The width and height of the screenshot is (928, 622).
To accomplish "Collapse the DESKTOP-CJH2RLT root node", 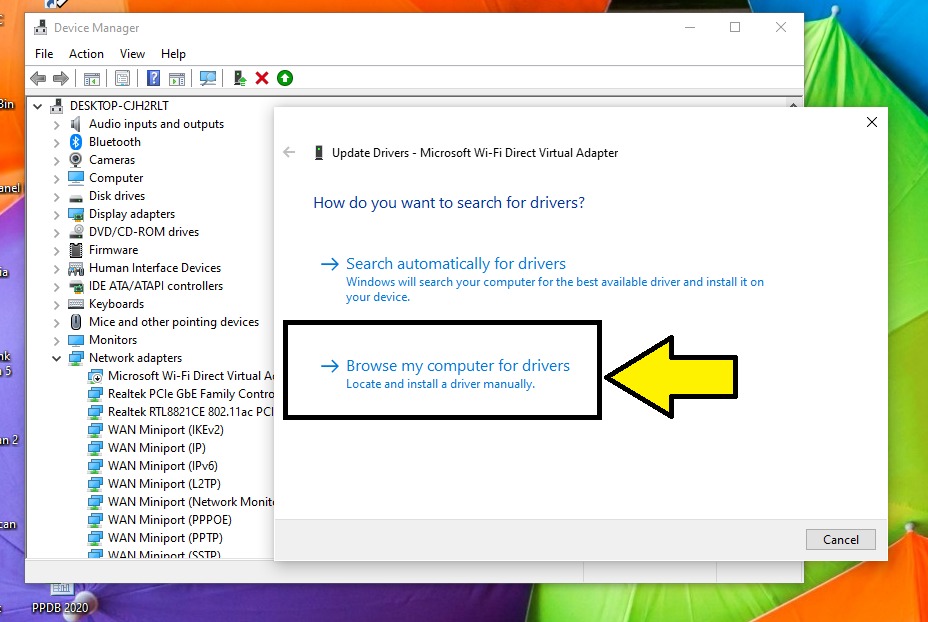I will [x=38, y=107].
